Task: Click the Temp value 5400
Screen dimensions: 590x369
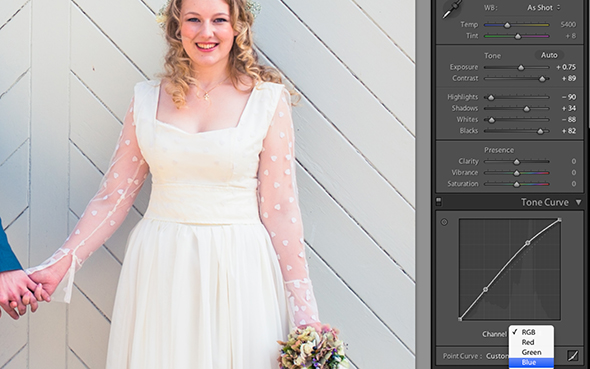Action: point(568,25)
